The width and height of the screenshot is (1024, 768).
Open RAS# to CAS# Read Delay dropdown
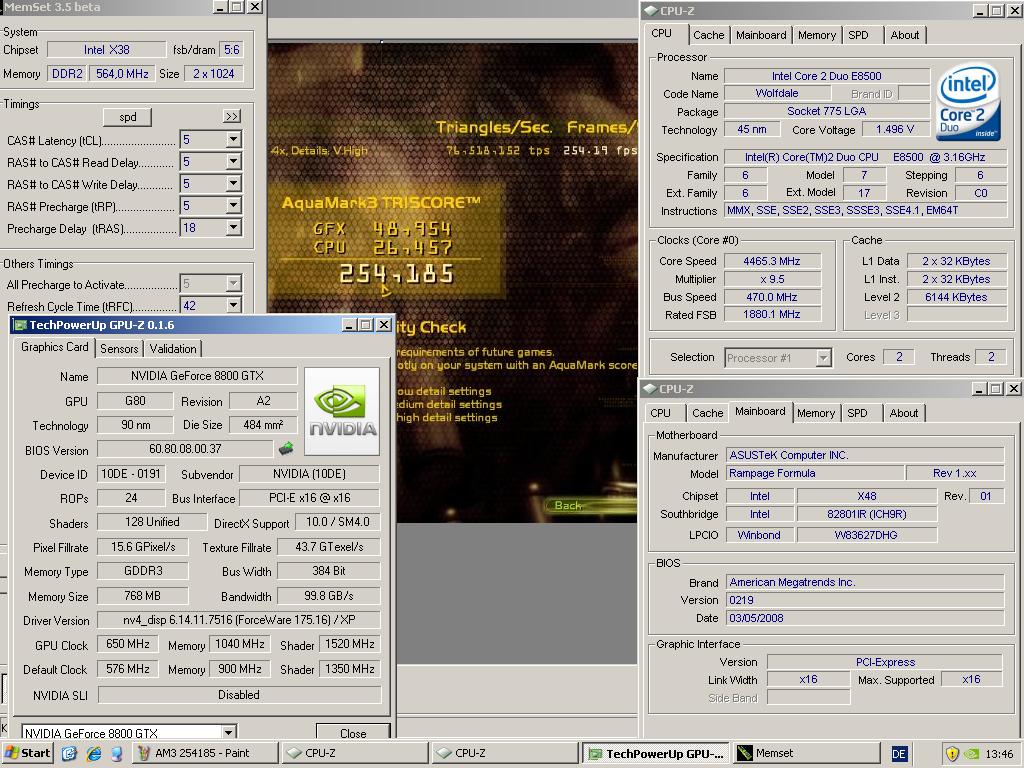(233, 161)
